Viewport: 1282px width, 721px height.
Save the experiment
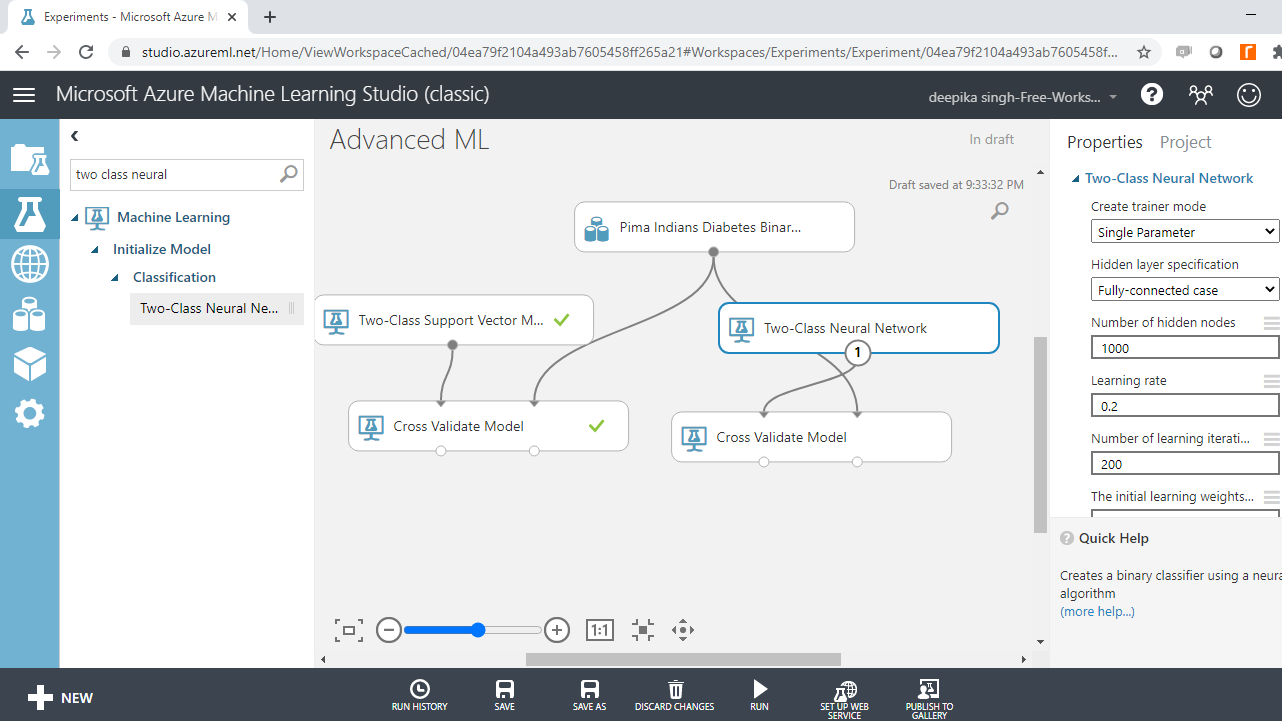coord(505,695)
